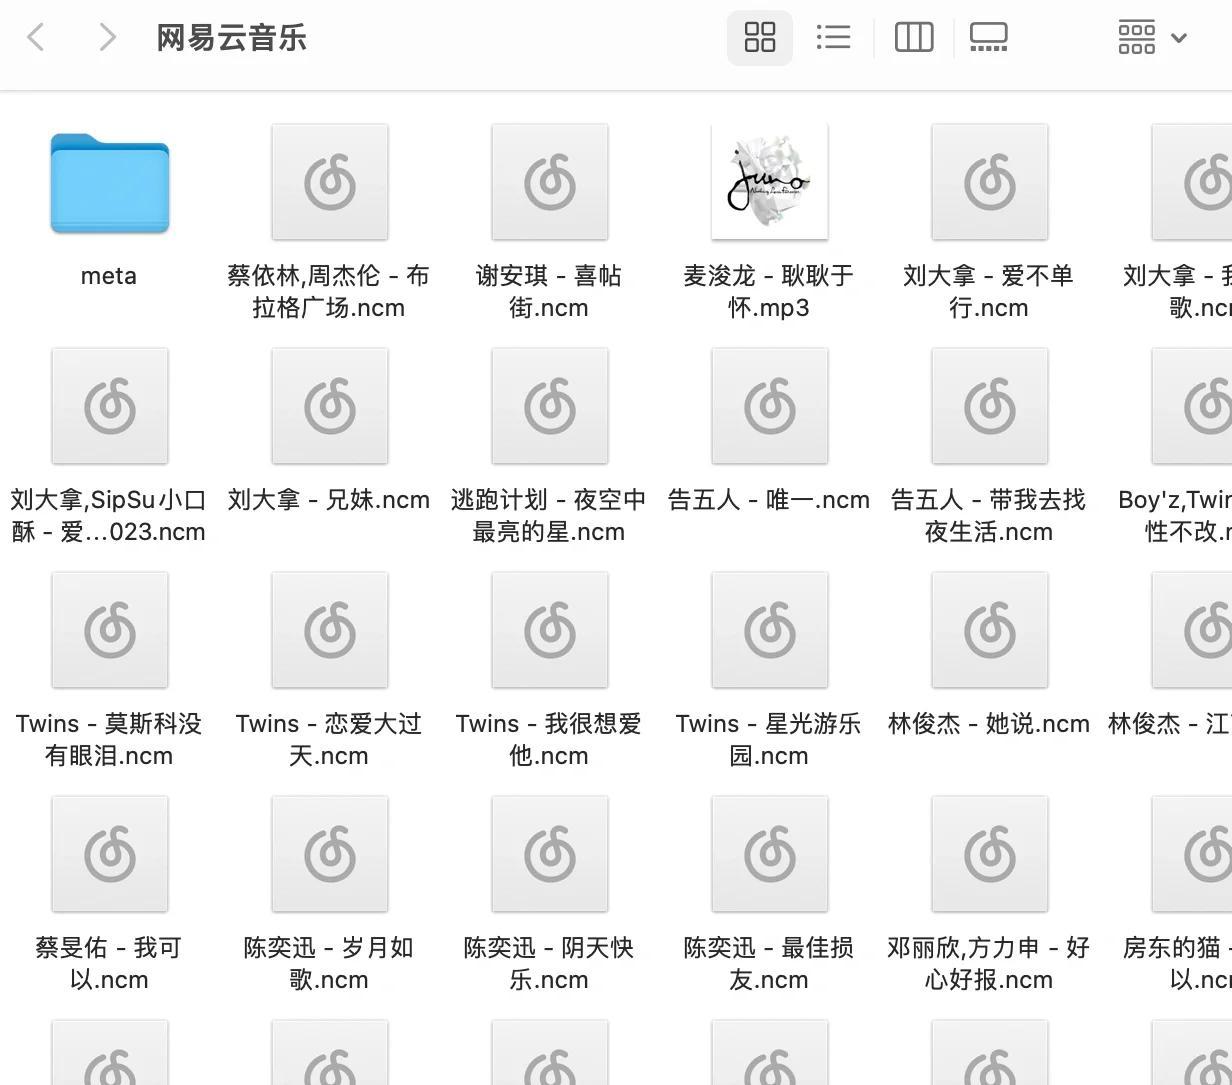Select 蔡依林,周杰伦 - 布拉格广场.ncm file icon

[330, 182]
